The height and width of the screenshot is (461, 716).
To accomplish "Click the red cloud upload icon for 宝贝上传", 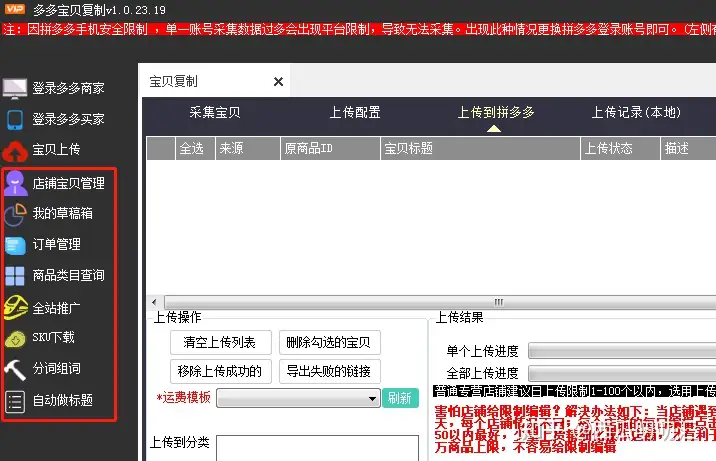I will [15, 151].
